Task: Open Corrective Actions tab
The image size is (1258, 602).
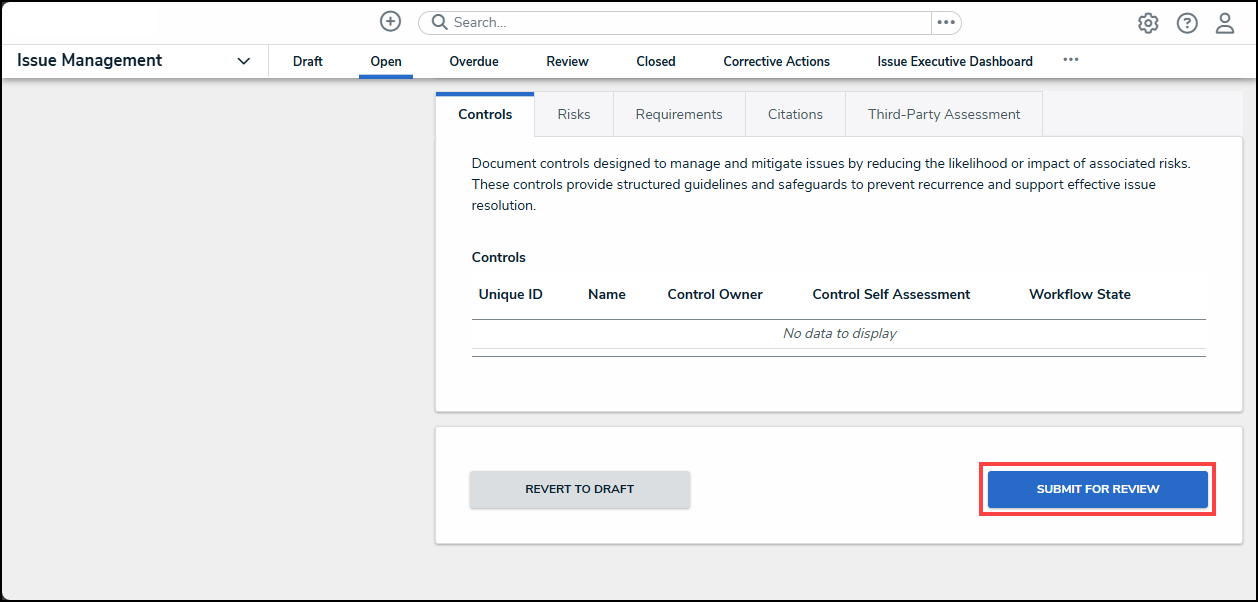Action: [777, 61]
